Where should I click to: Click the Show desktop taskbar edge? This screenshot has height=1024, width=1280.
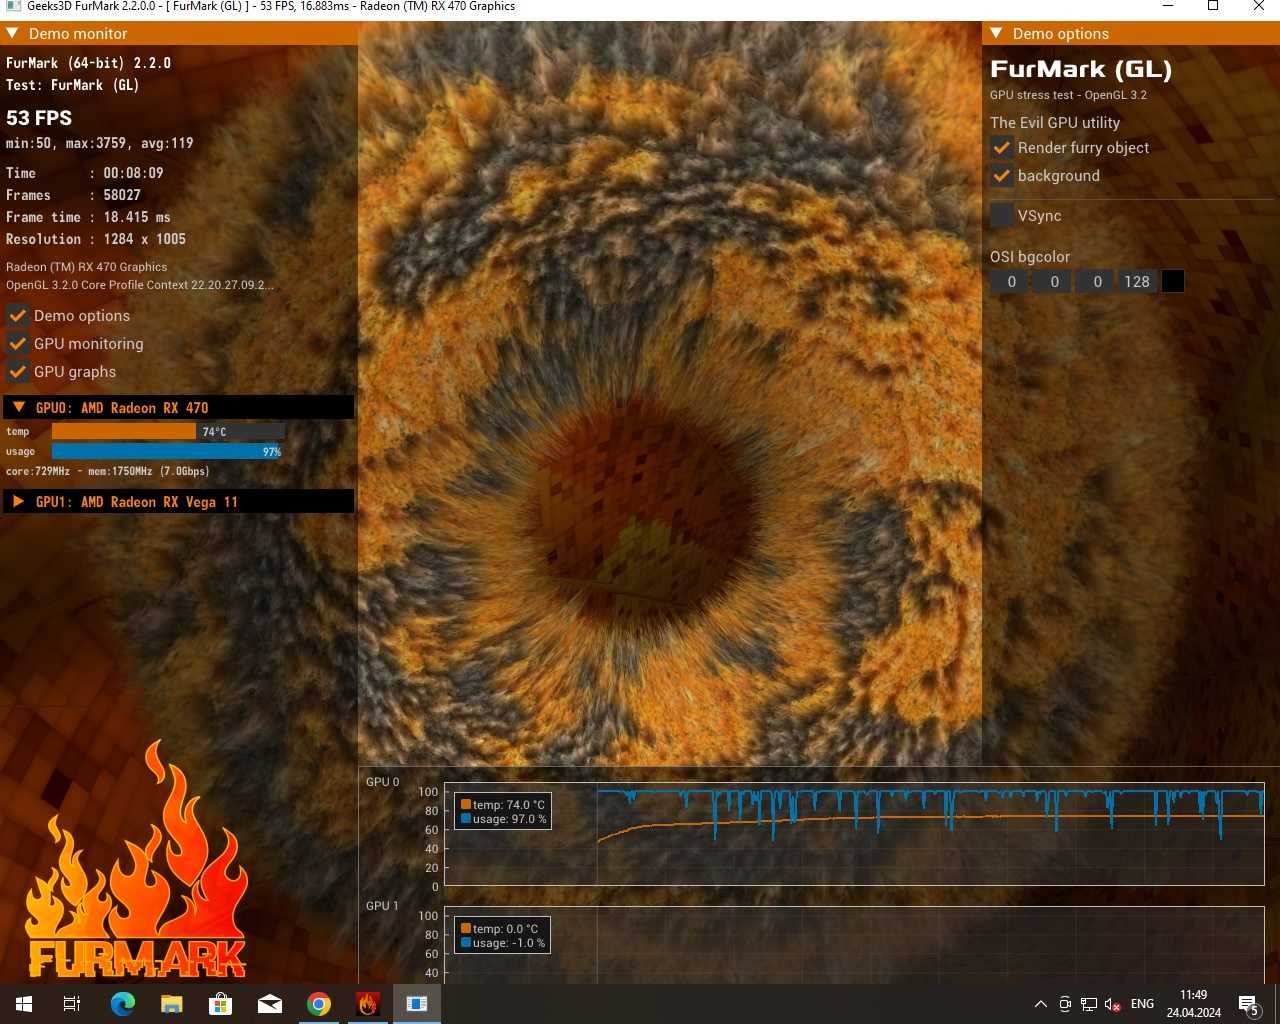tap(1277, 1004)
